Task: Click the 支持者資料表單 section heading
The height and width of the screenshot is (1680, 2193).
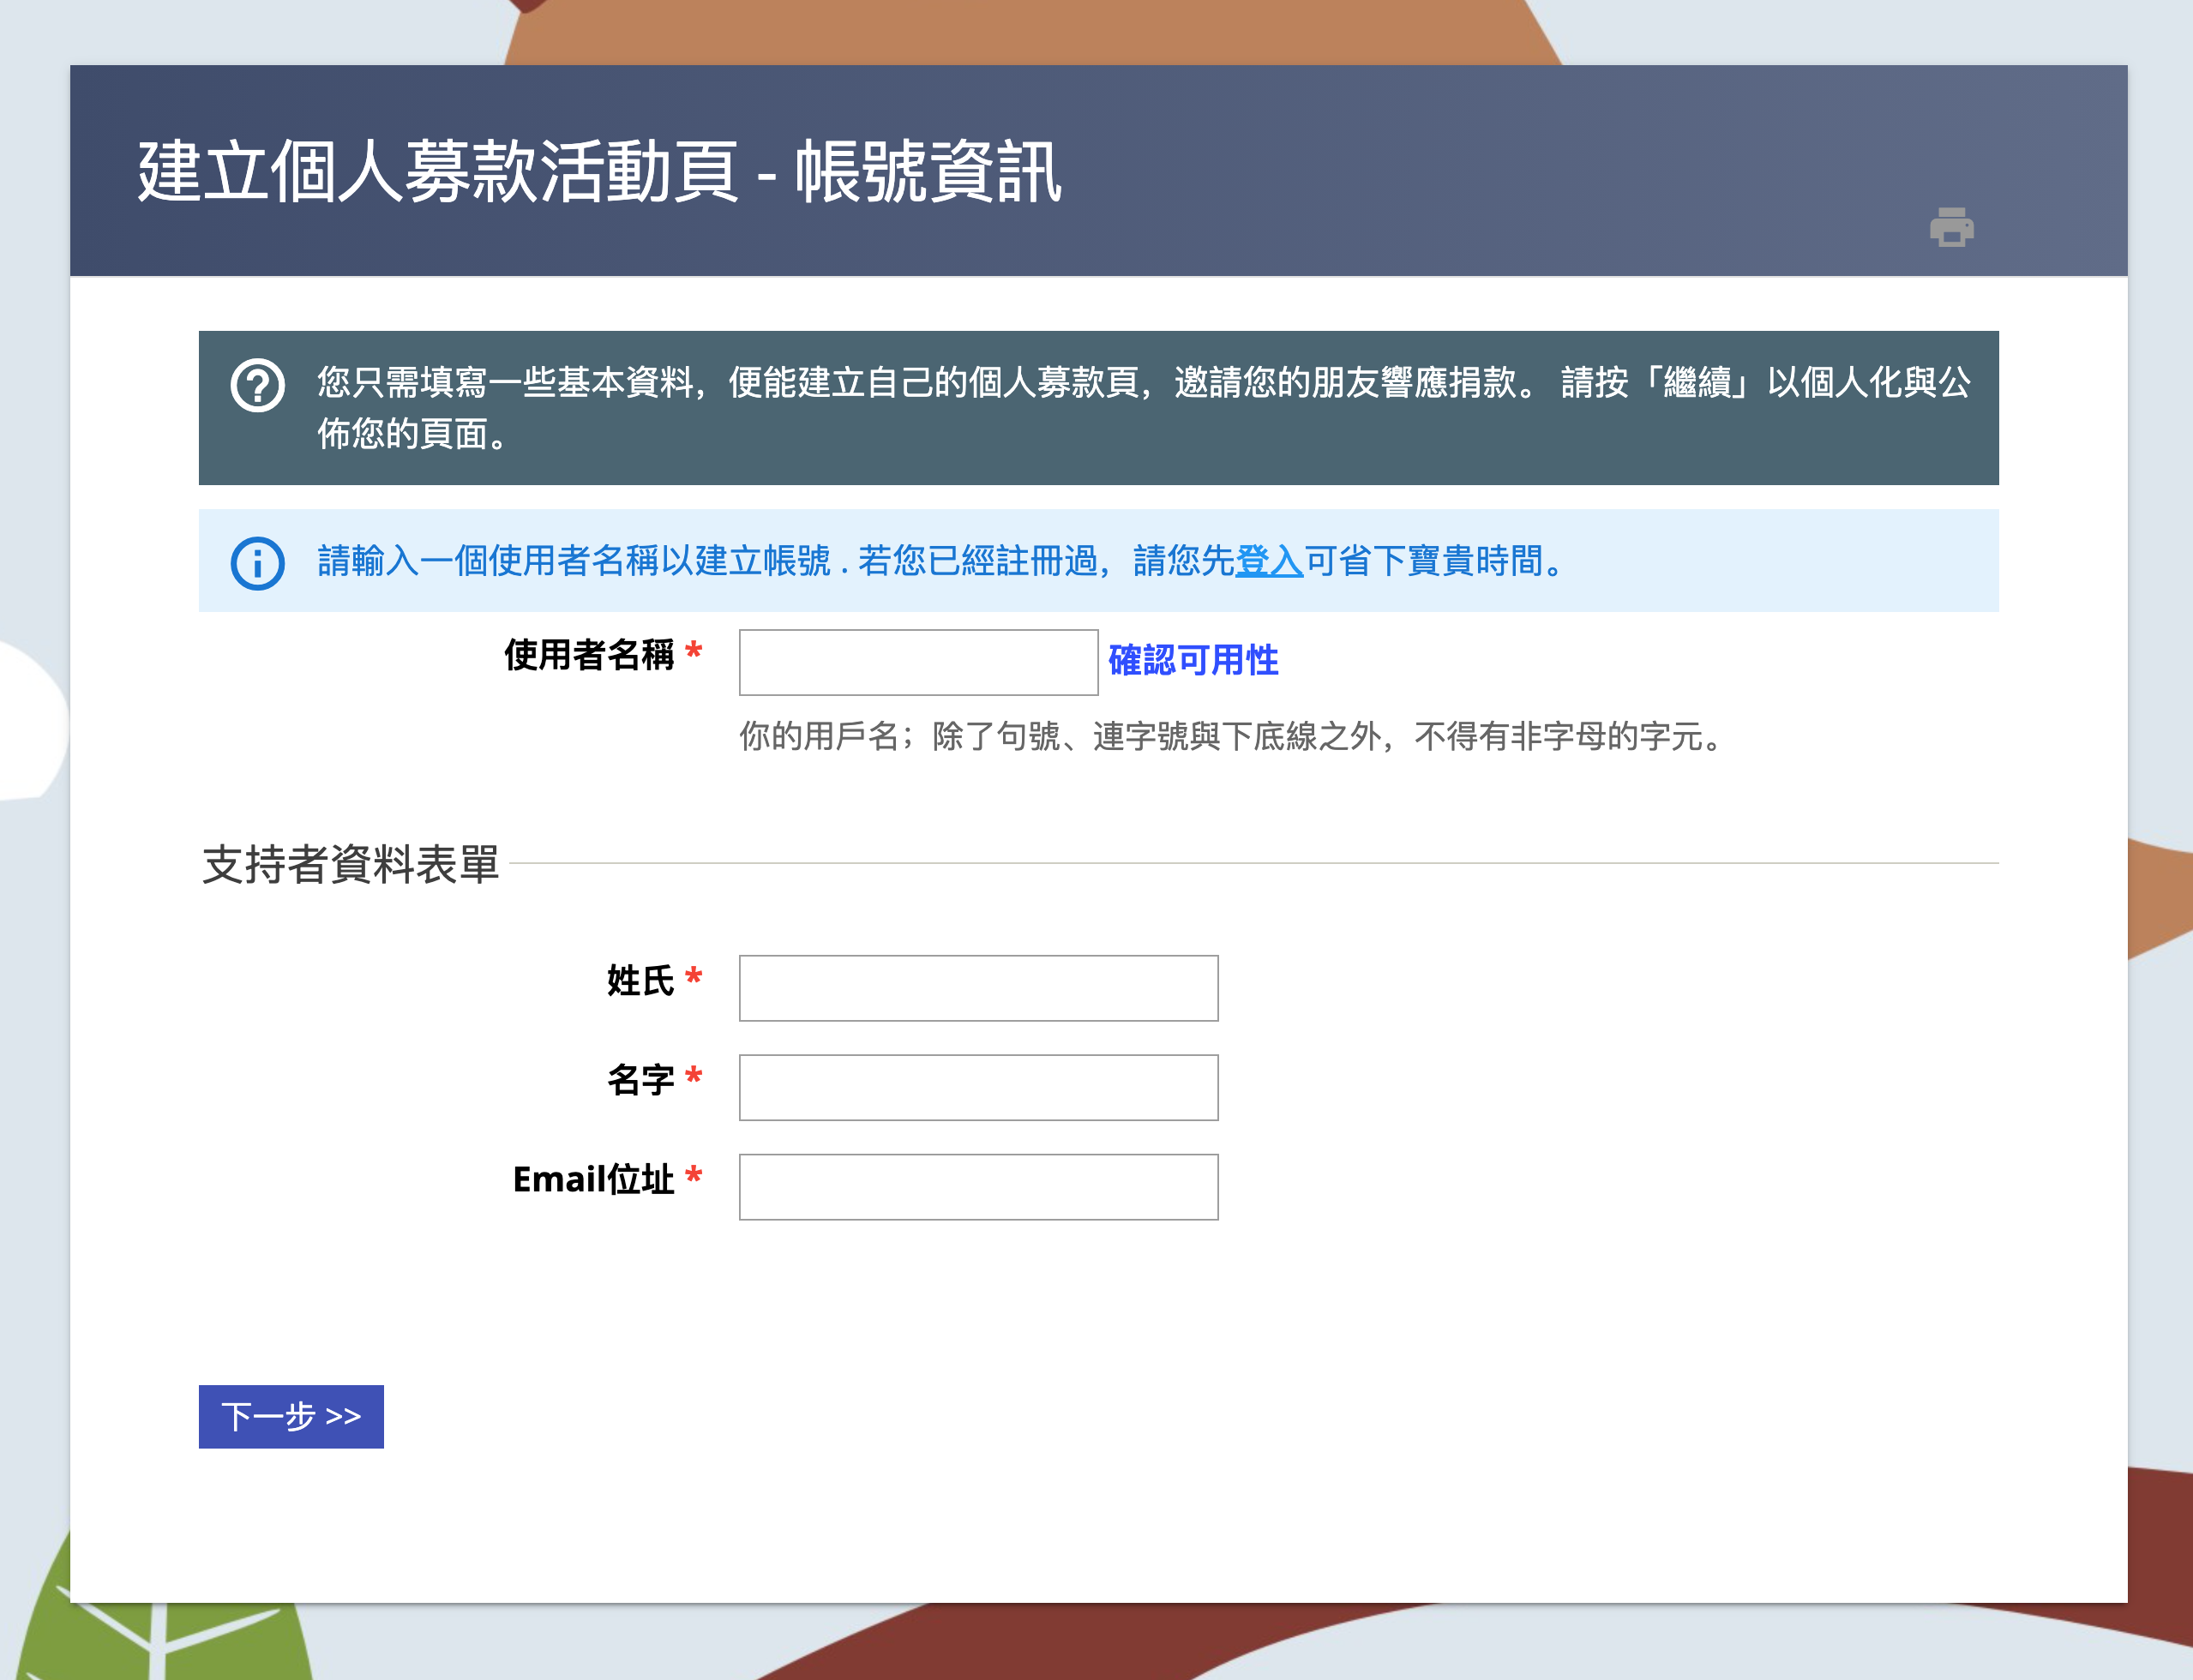Action: (351, 864)
